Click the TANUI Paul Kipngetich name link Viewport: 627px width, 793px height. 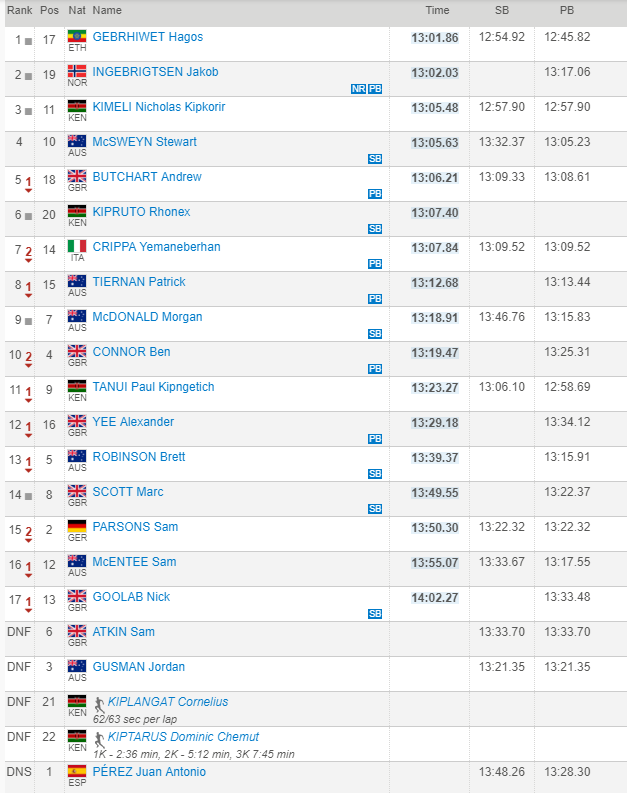coord(153,387)
